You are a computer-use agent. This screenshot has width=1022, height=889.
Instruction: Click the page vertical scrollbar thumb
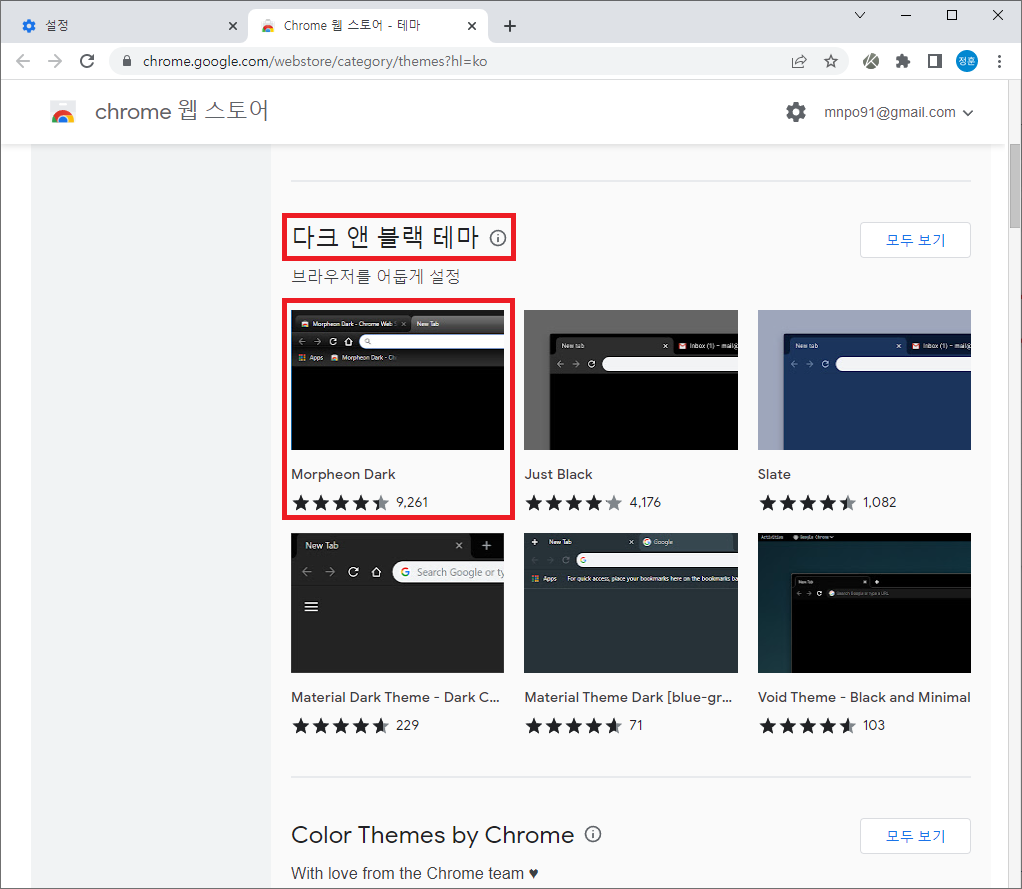(1015, 186)
